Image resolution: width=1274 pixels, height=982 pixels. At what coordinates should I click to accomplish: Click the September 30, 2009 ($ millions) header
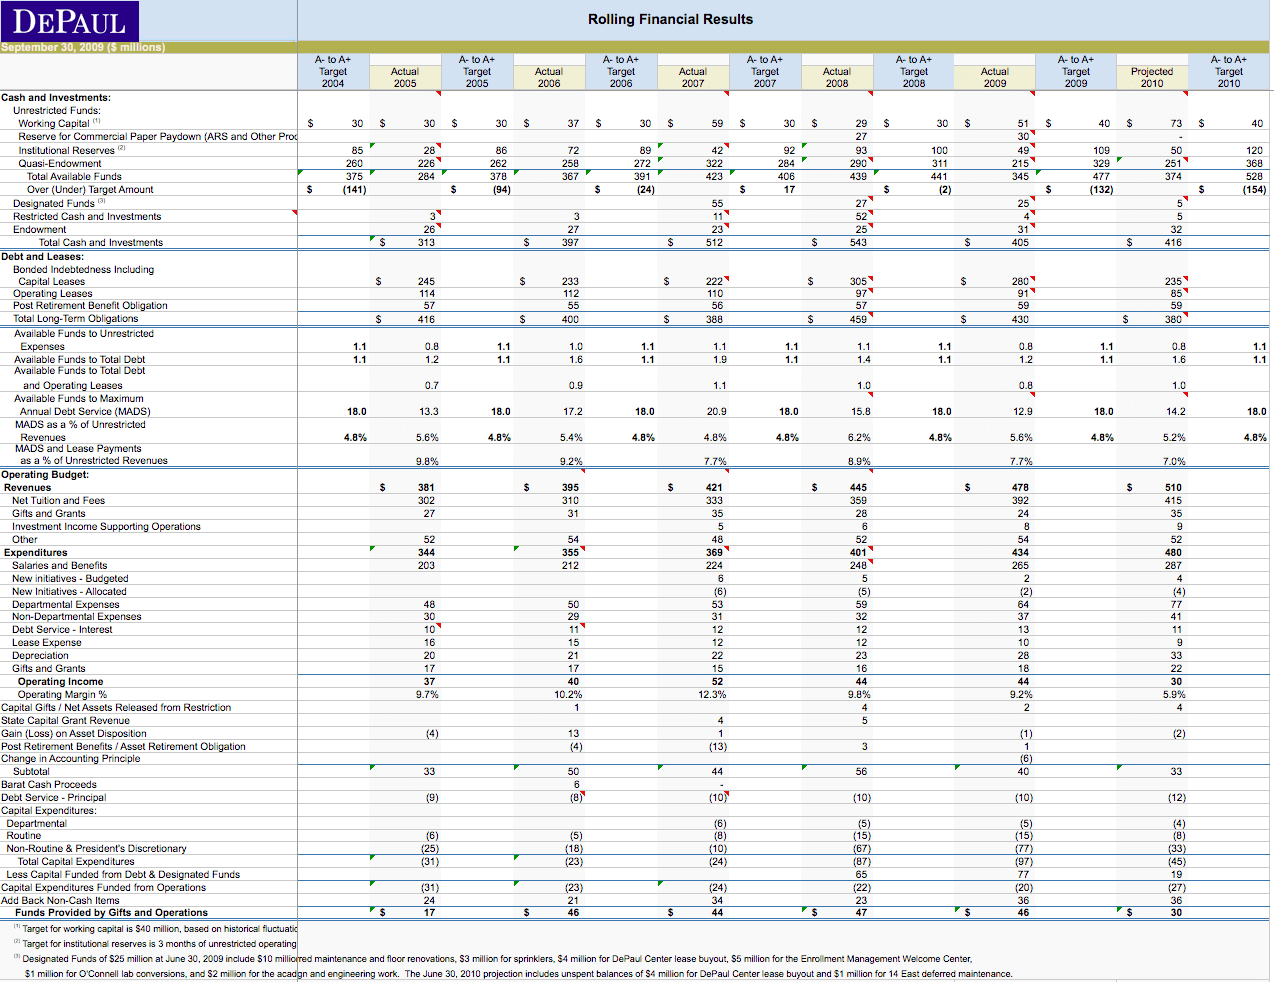pos(83,47)
